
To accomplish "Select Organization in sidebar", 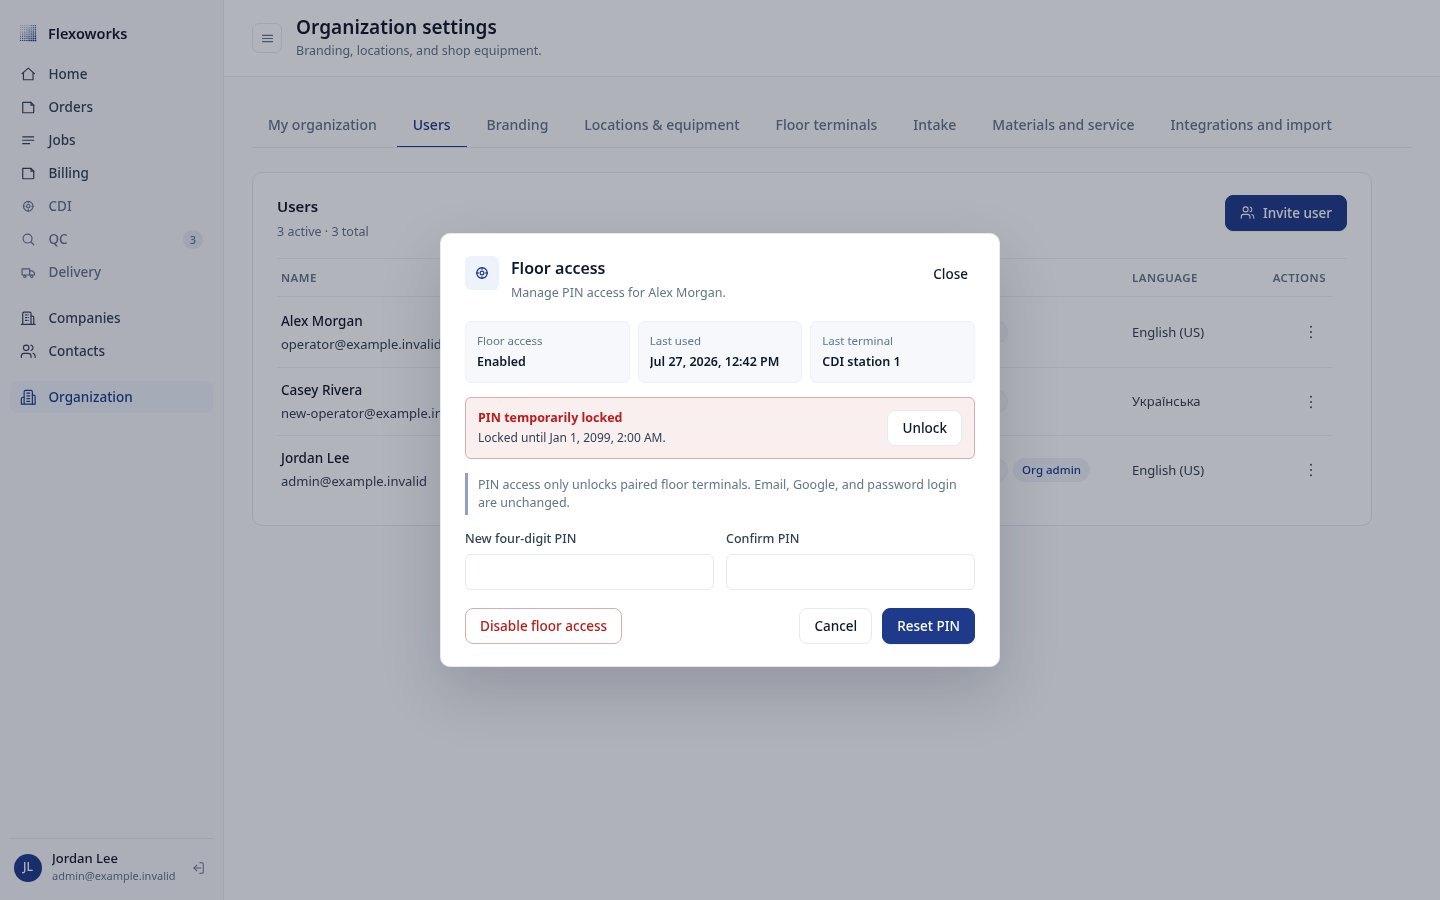I will click(x=111, y=397).
